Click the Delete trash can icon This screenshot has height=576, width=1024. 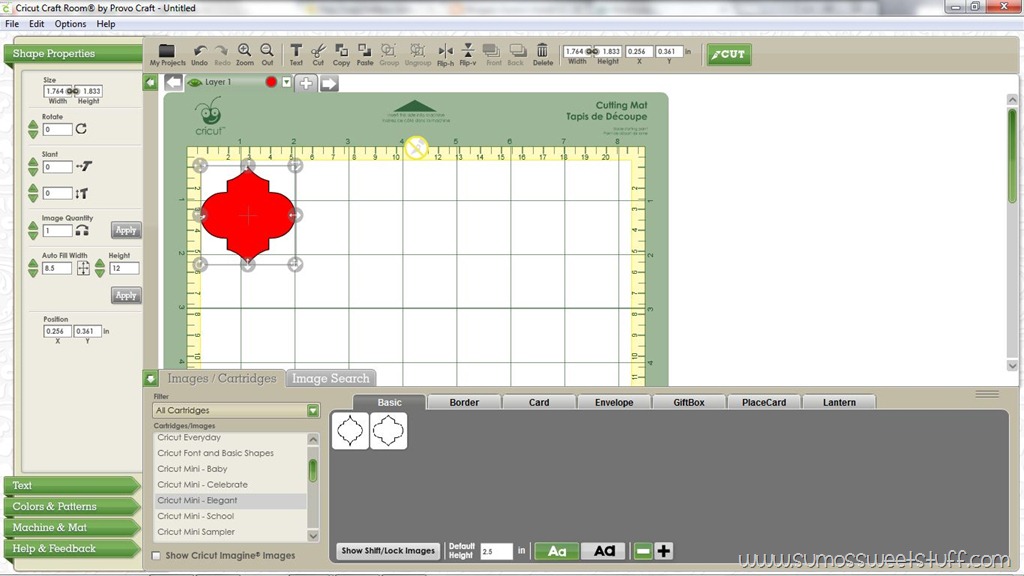[x=542, y=50]
